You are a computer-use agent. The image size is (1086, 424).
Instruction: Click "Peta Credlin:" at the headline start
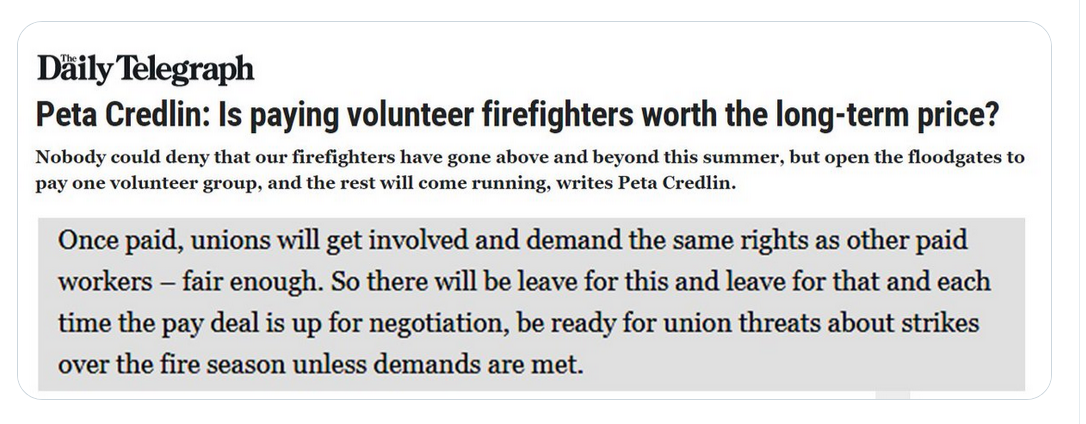pos(123,115)
